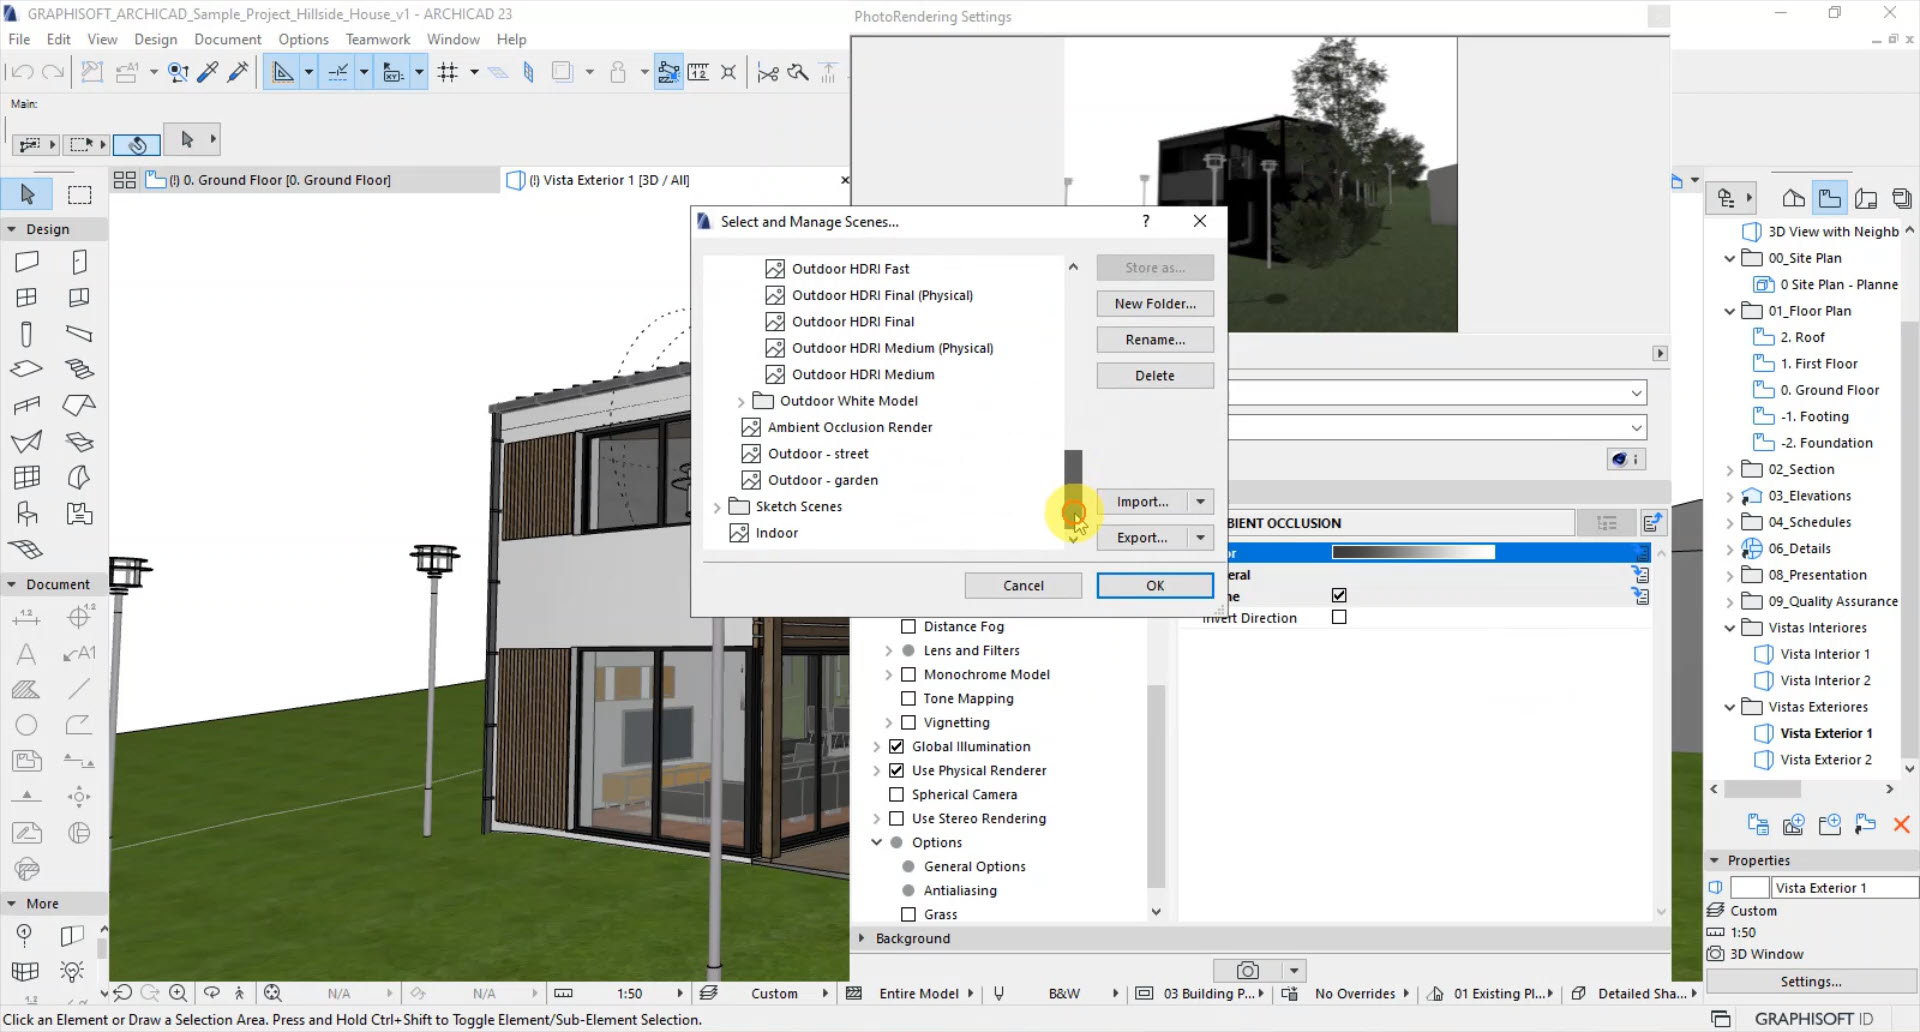
Task: Activate the Marquee tool
Action: 79,194
